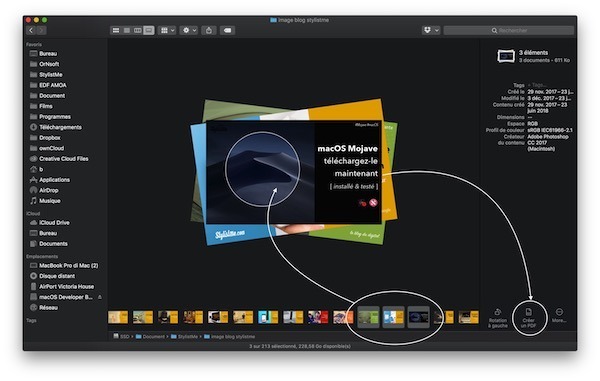
Task: Click image blog stylistme in path bar
Action: [229, 337]
